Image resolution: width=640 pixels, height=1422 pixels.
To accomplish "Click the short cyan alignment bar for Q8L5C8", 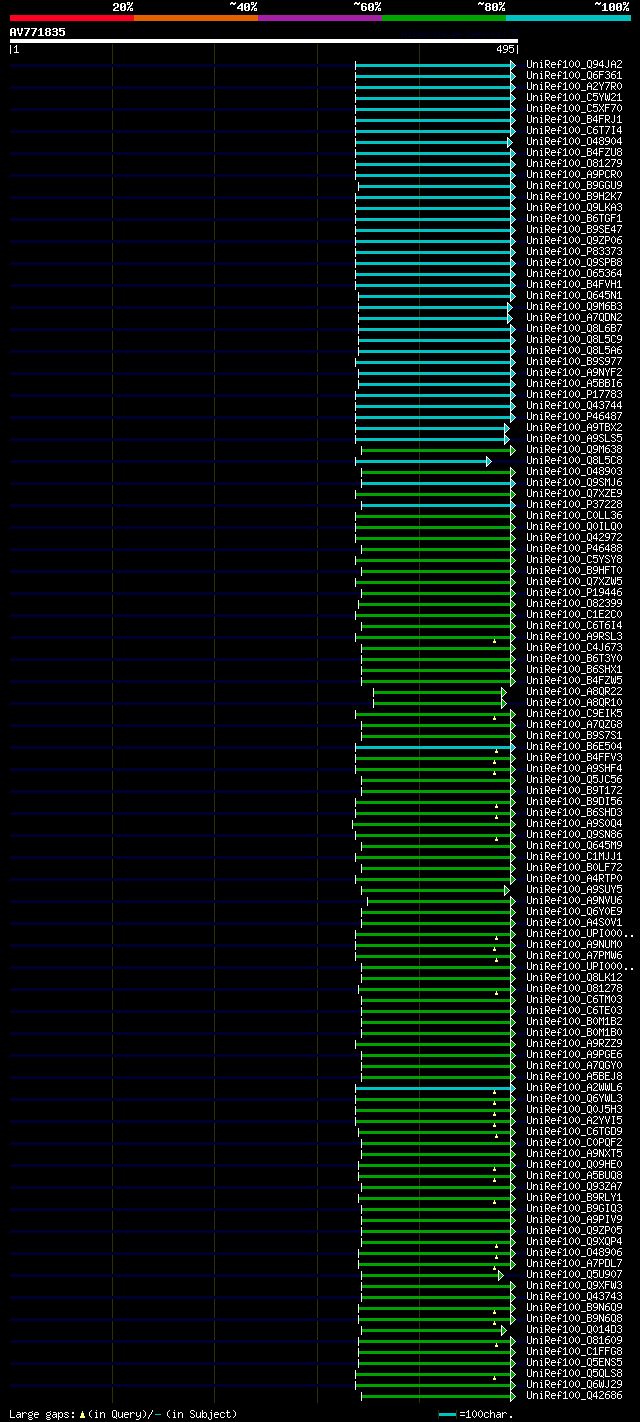I will [x=423, y=461].
